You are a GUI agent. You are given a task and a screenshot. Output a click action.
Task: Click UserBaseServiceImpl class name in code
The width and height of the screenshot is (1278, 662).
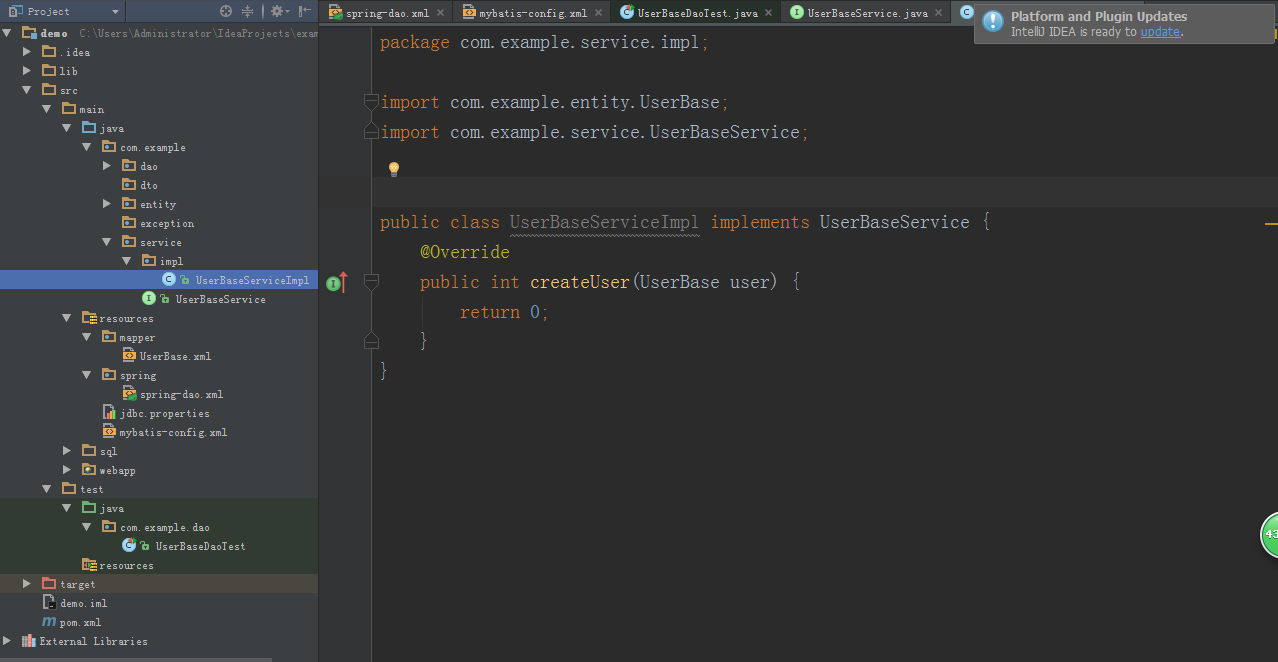[605, 223]
